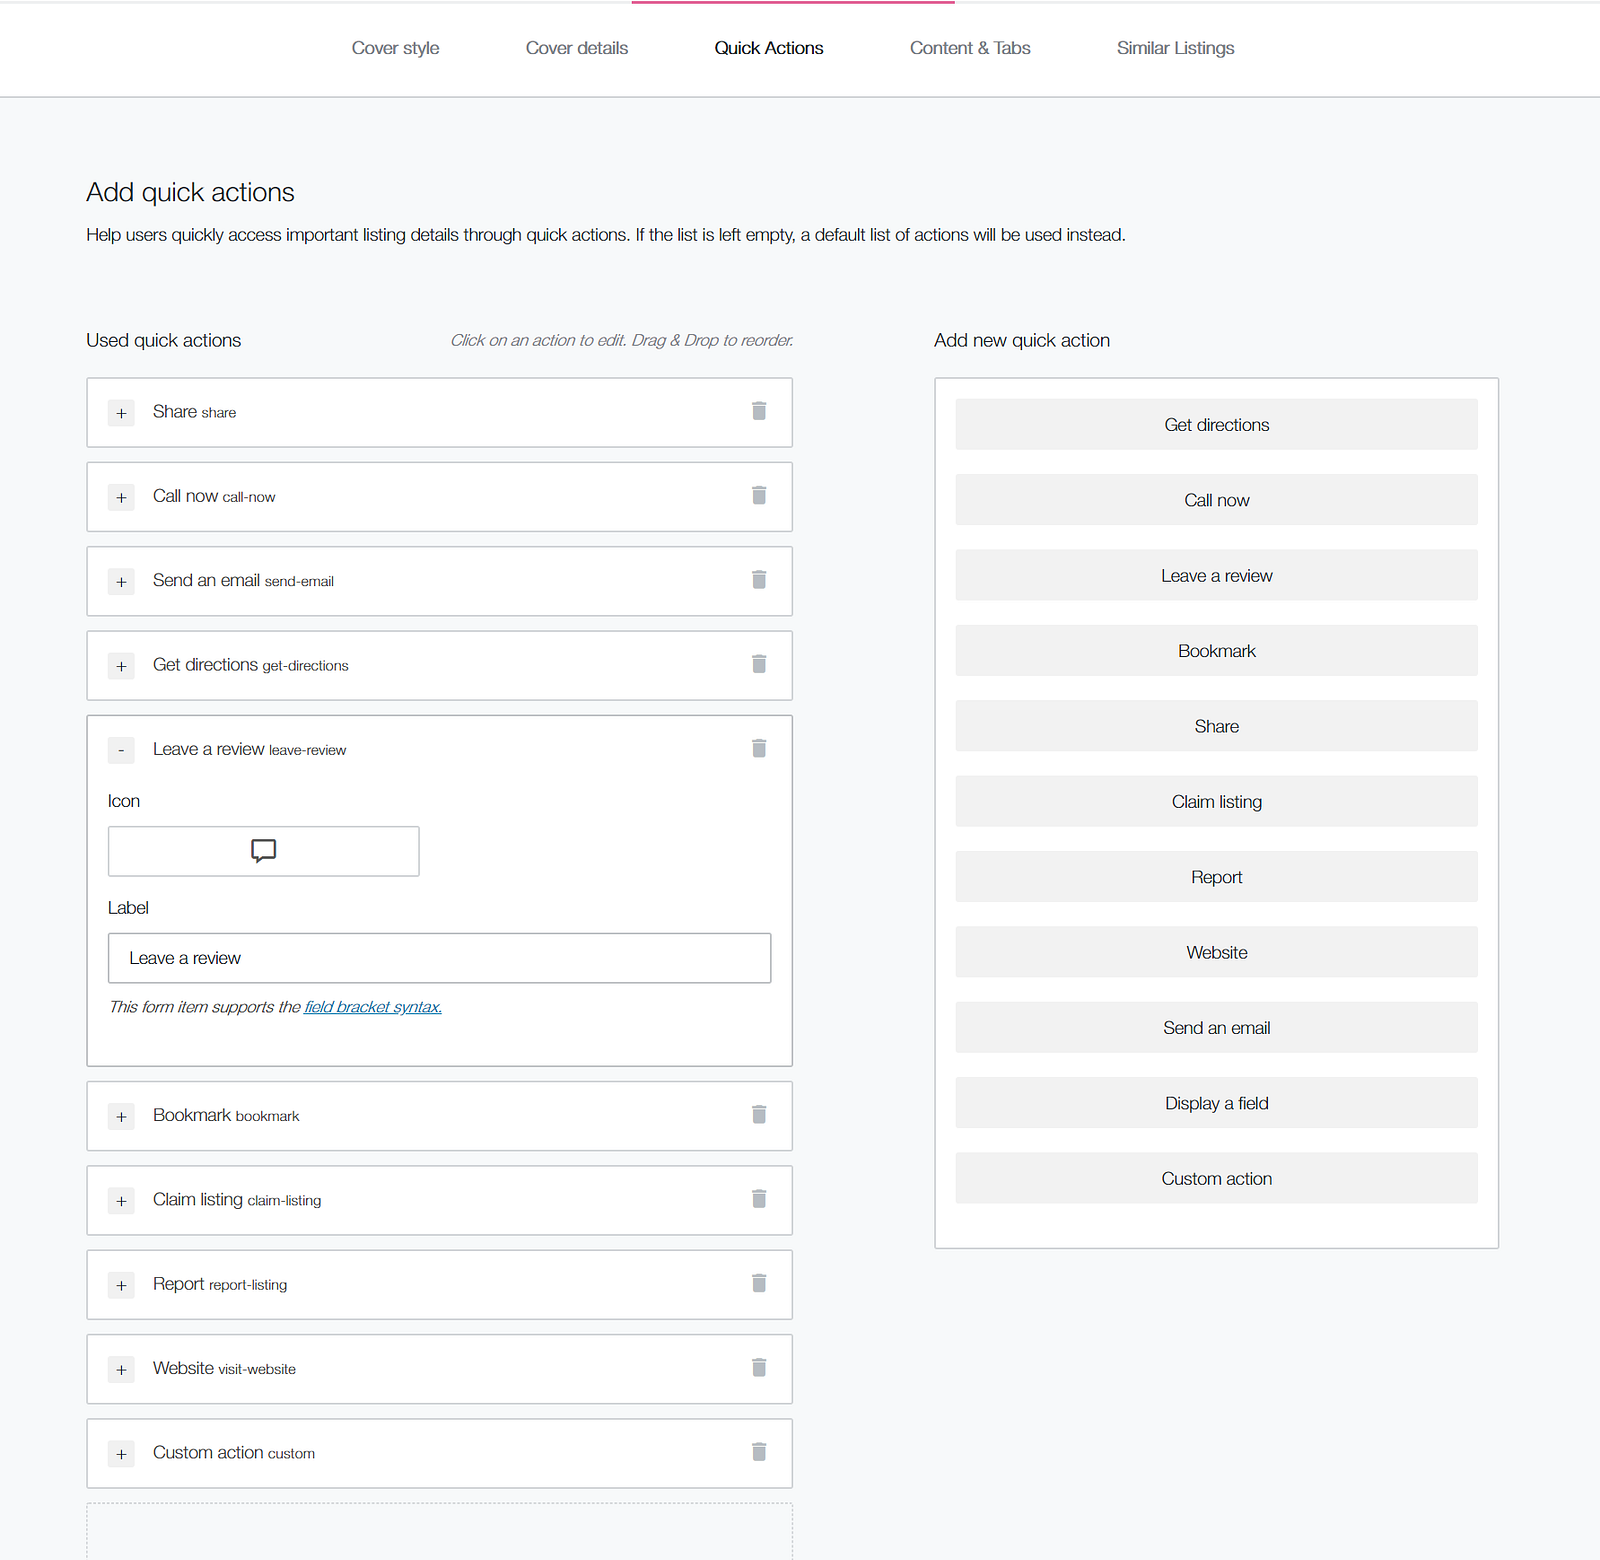This screenshot has height=1560, width=1600.
Task: Trash the Custom action entry
Action: click(759, 1452)
